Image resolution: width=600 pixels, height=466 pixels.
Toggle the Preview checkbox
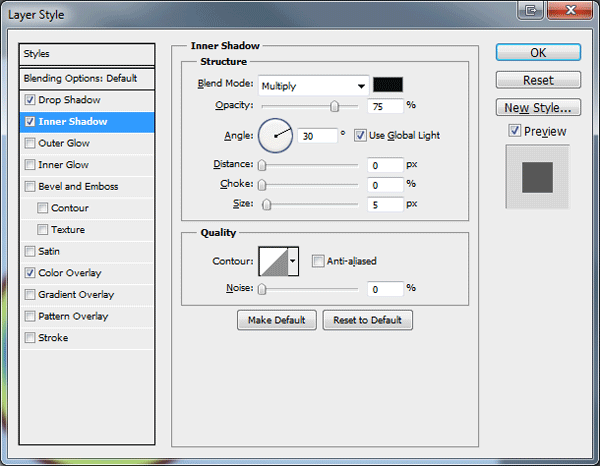coord(515,131)
